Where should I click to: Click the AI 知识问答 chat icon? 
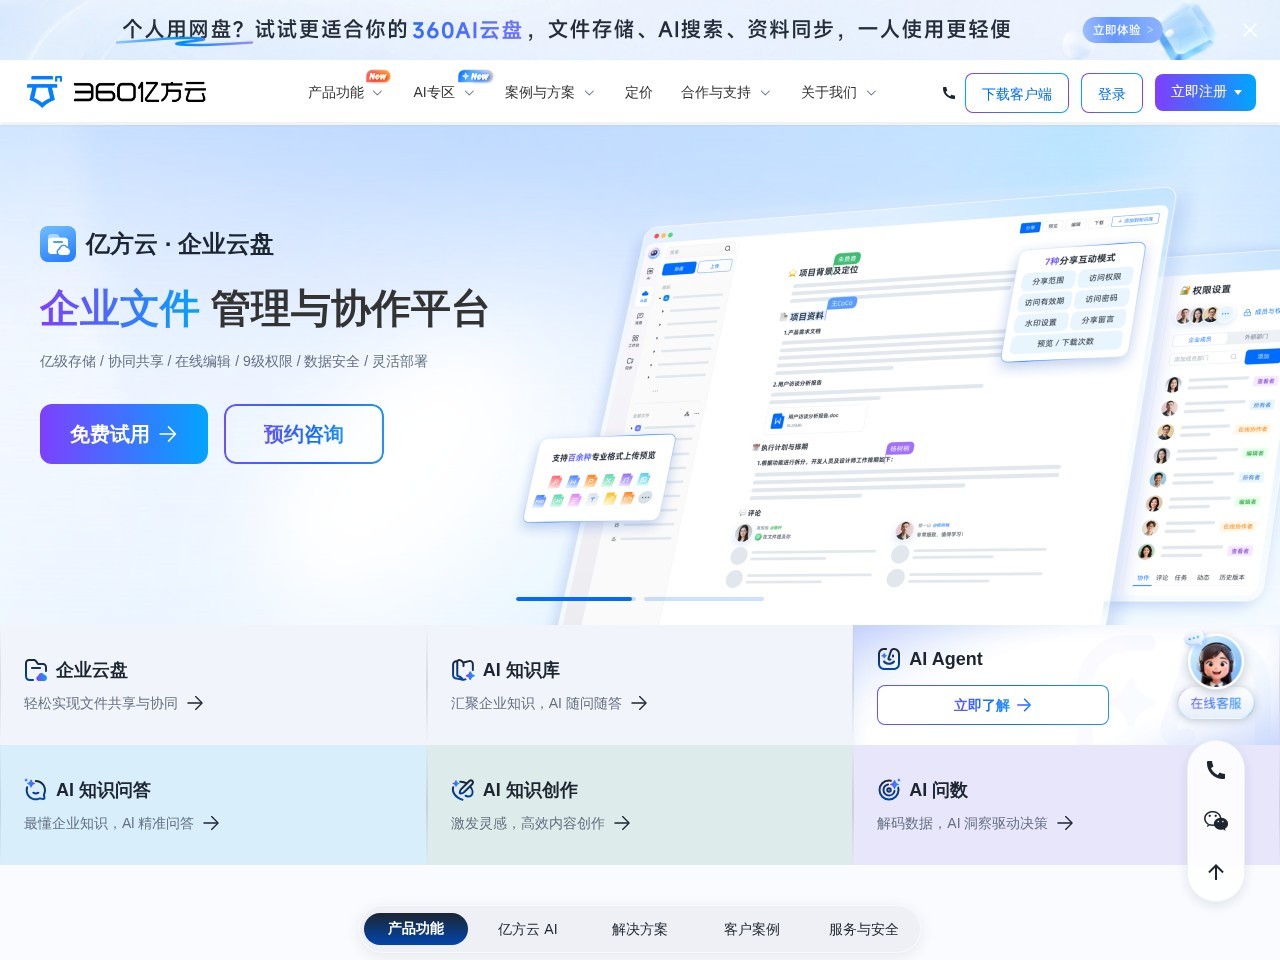tap(36, 790)
